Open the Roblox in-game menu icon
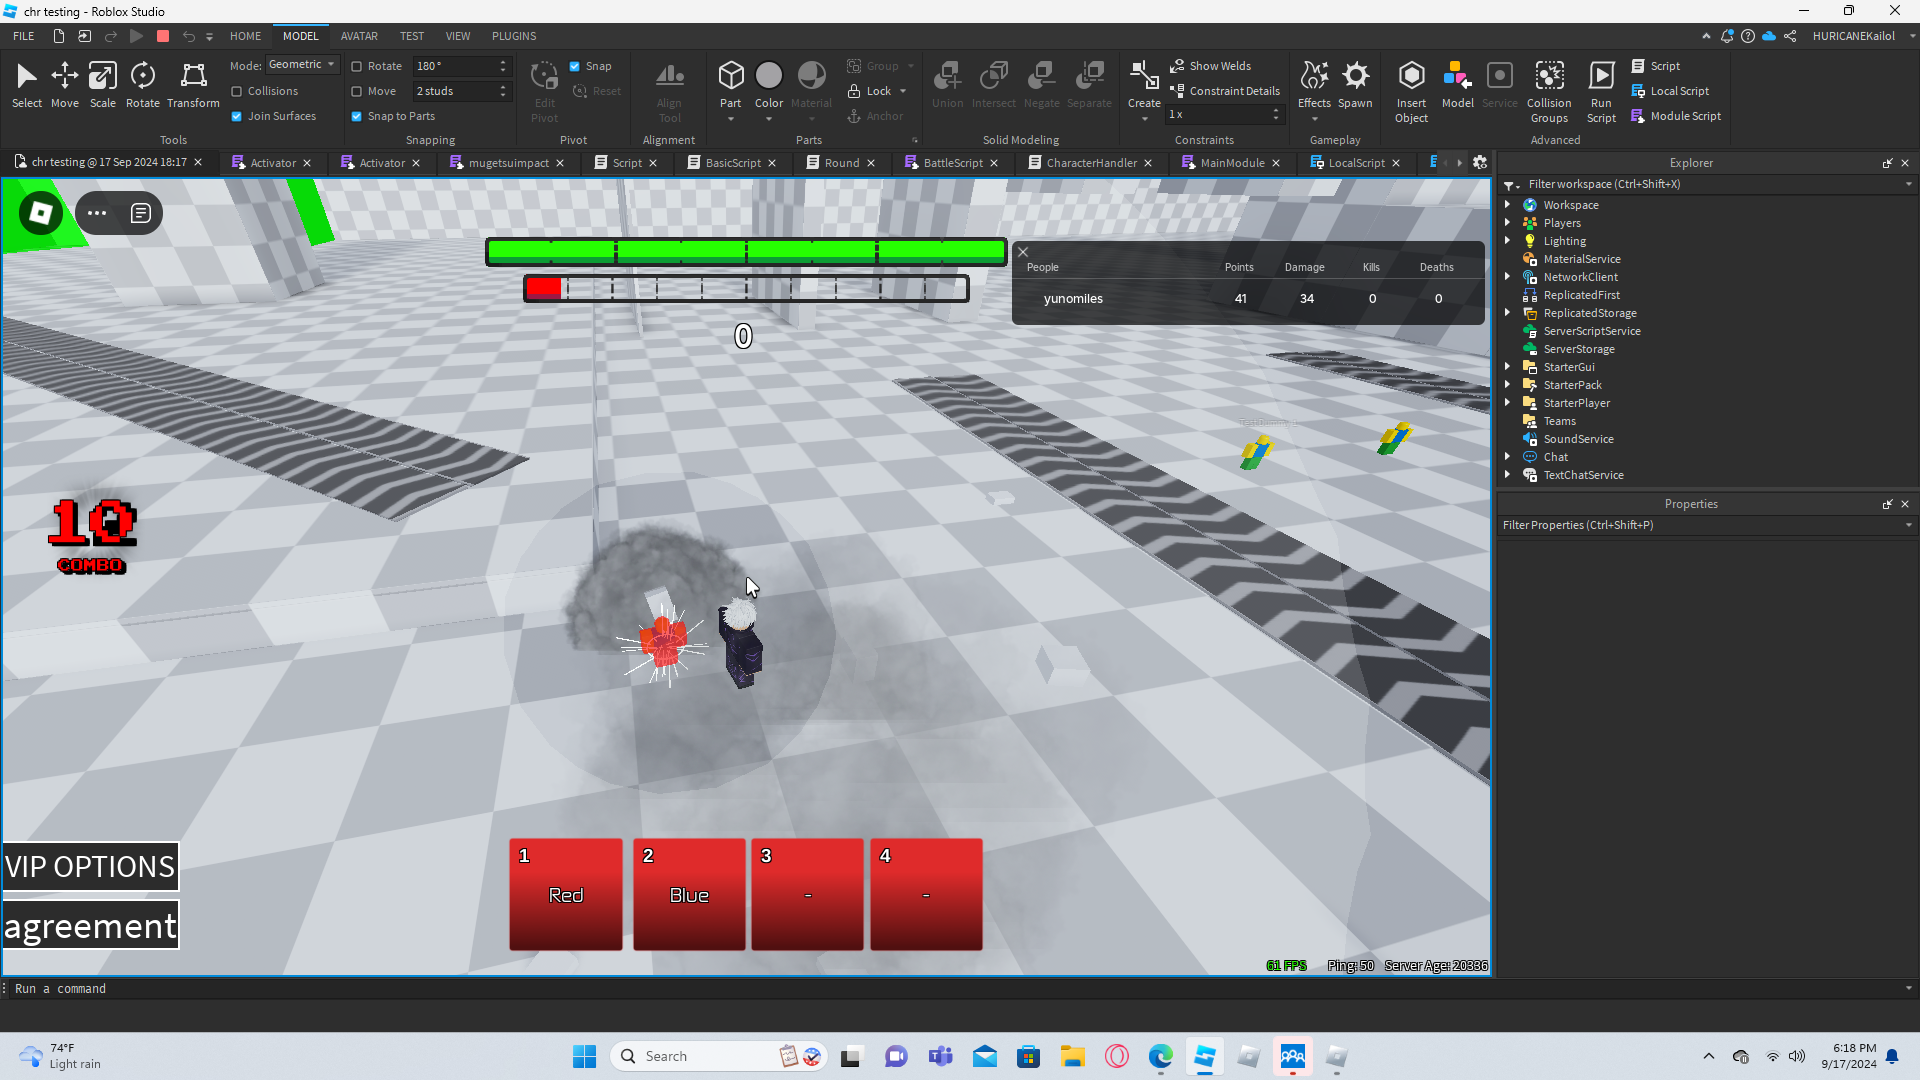The width and height of the screenshot is (1920, 1080). 41,213
